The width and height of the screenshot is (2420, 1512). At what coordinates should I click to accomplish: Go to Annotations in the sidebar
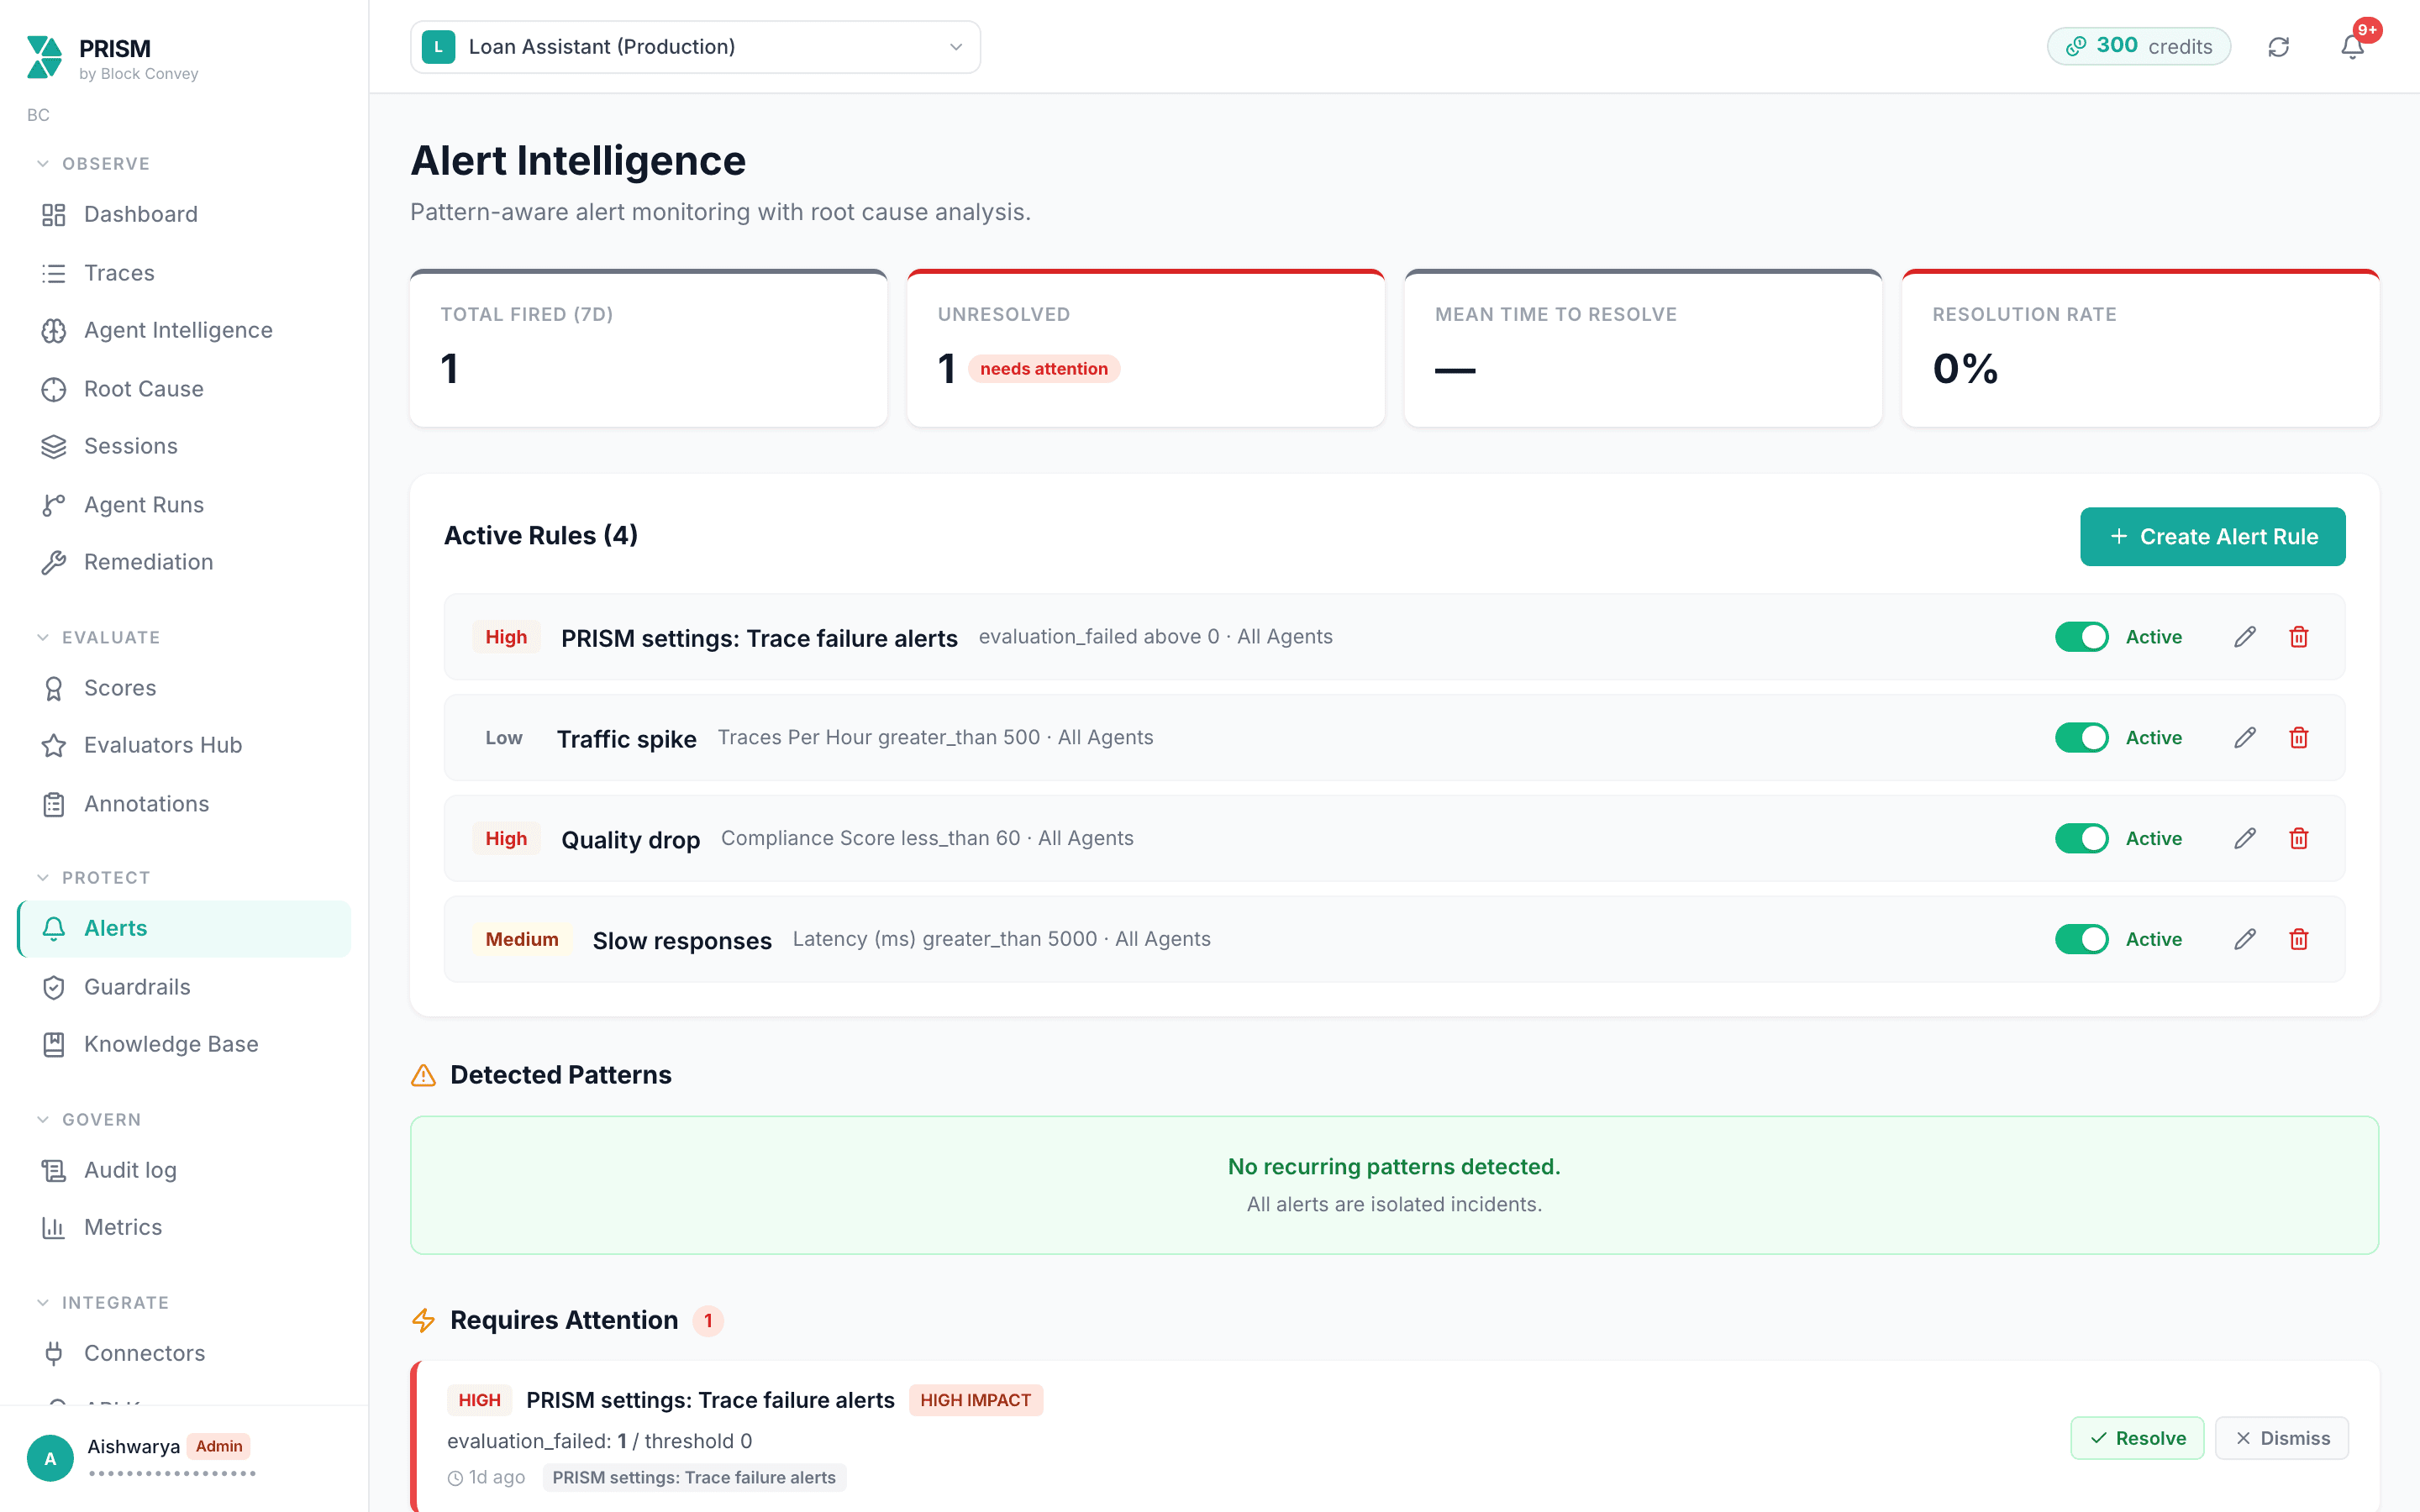pos(185,804)
